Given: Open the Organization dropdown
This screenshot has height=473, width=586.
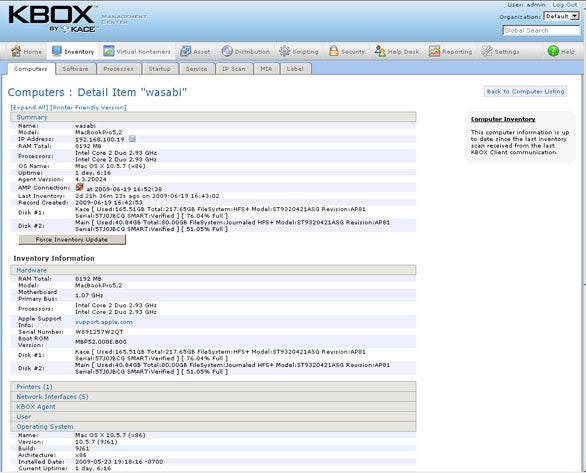Looking at the screenshot, I should click(562, 16).
